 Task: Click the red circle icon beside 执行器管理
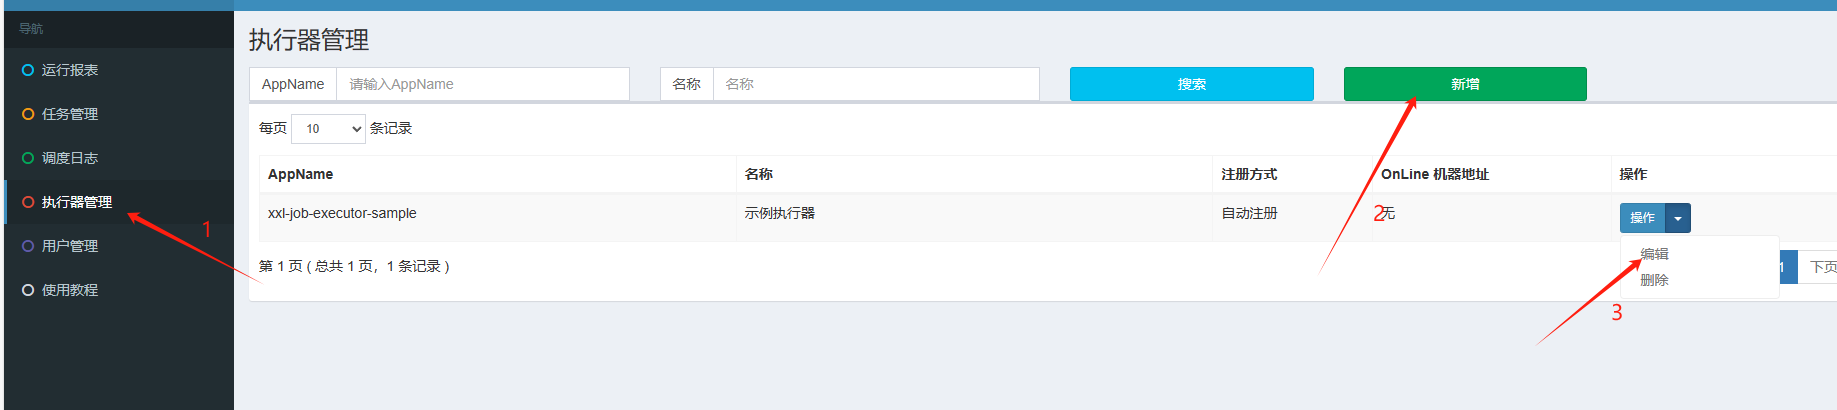coord(28,202)
